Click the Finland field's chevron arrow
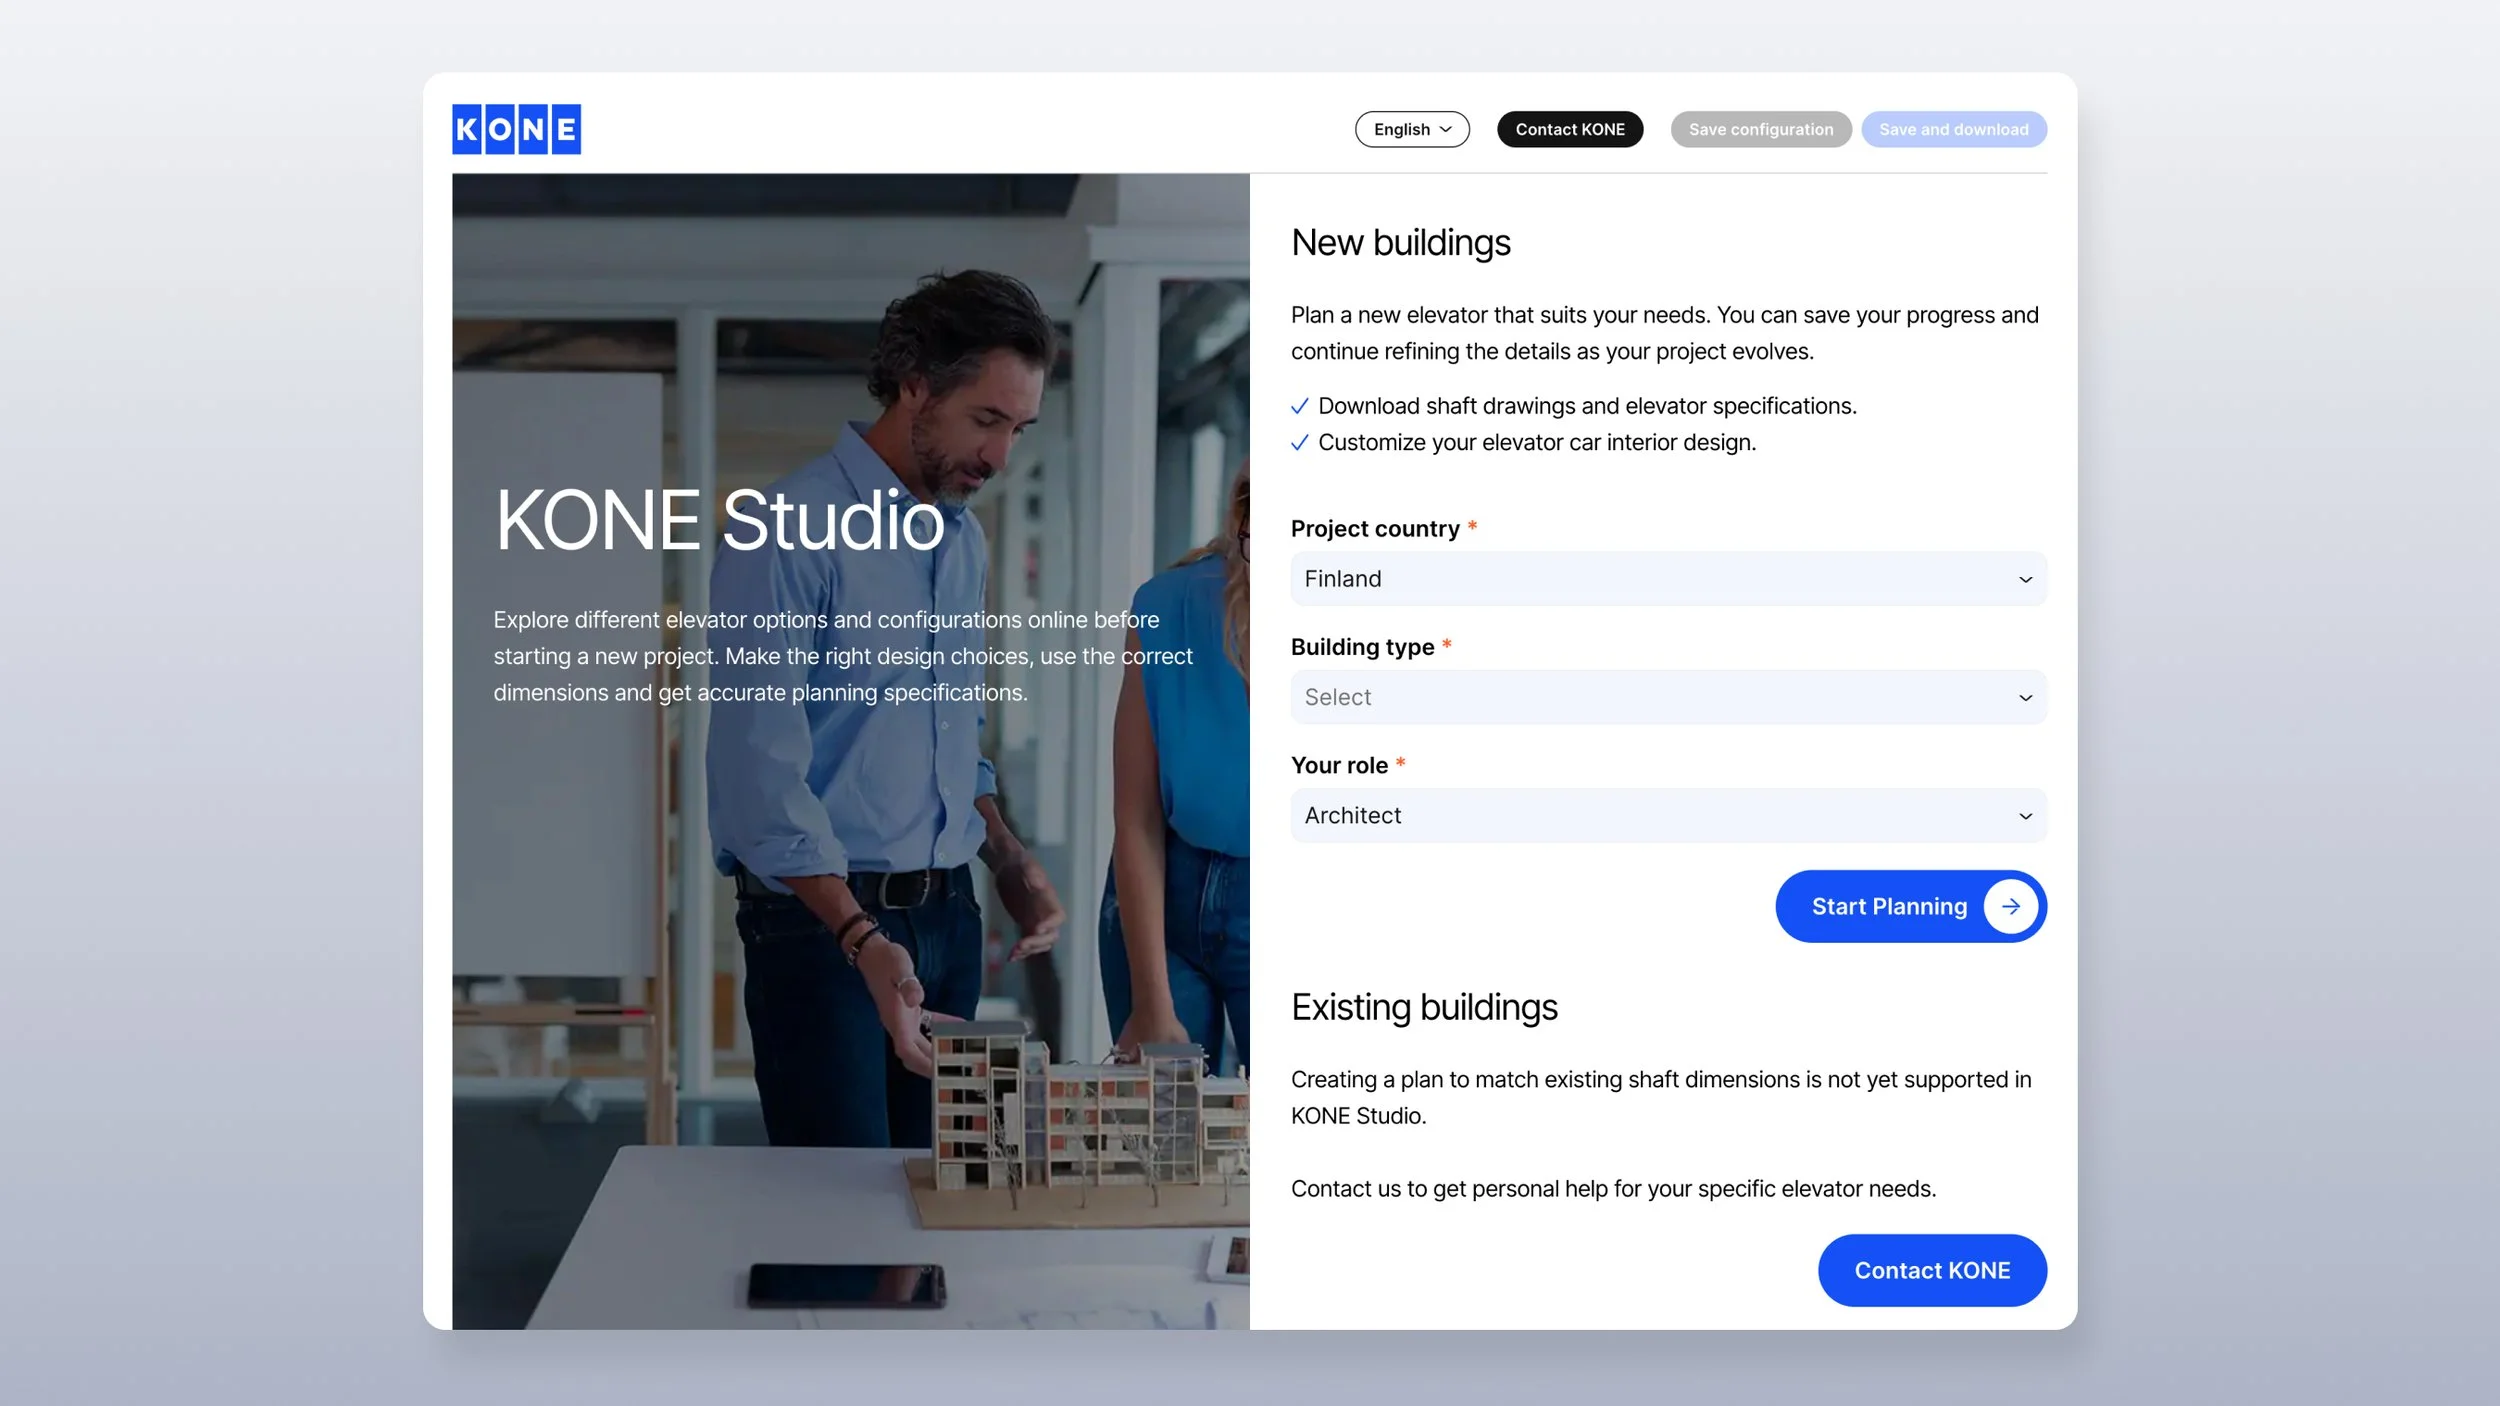Image resolution: width=2500 pixels, height=1406 pixels. point(2025,579)
